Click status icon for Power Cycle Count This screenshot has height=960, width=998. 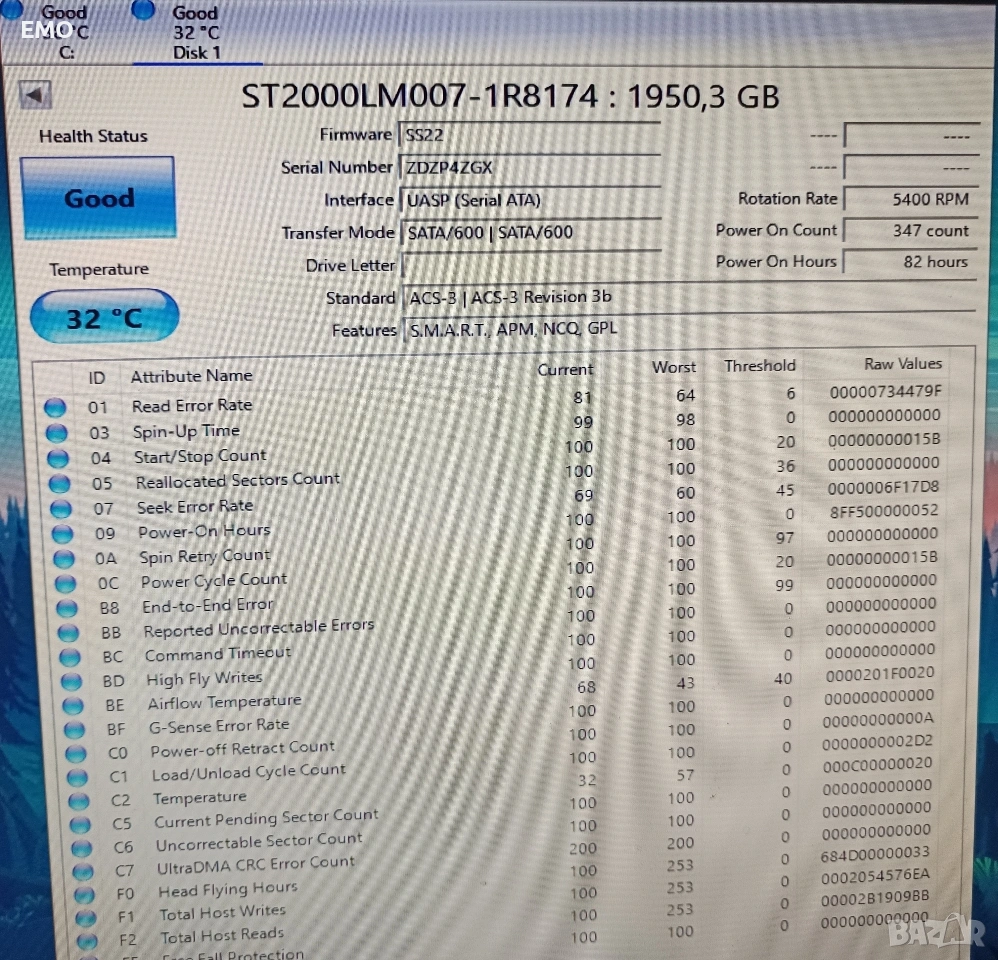coord(66,583)
